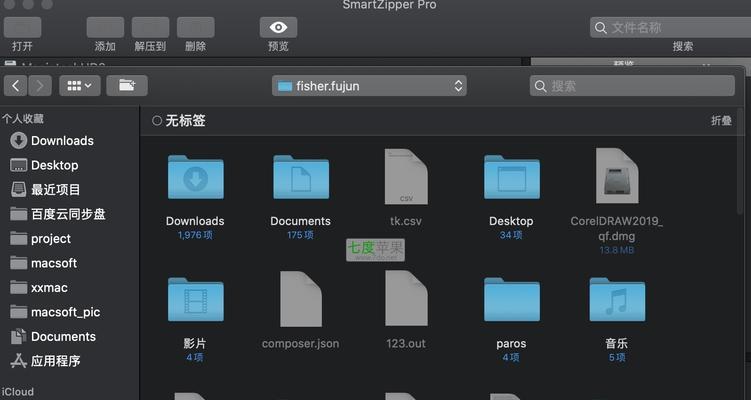Screen dimensions: 751x400
Task: Select the xxmac folder in sidebar
Action: click(38, 287)
